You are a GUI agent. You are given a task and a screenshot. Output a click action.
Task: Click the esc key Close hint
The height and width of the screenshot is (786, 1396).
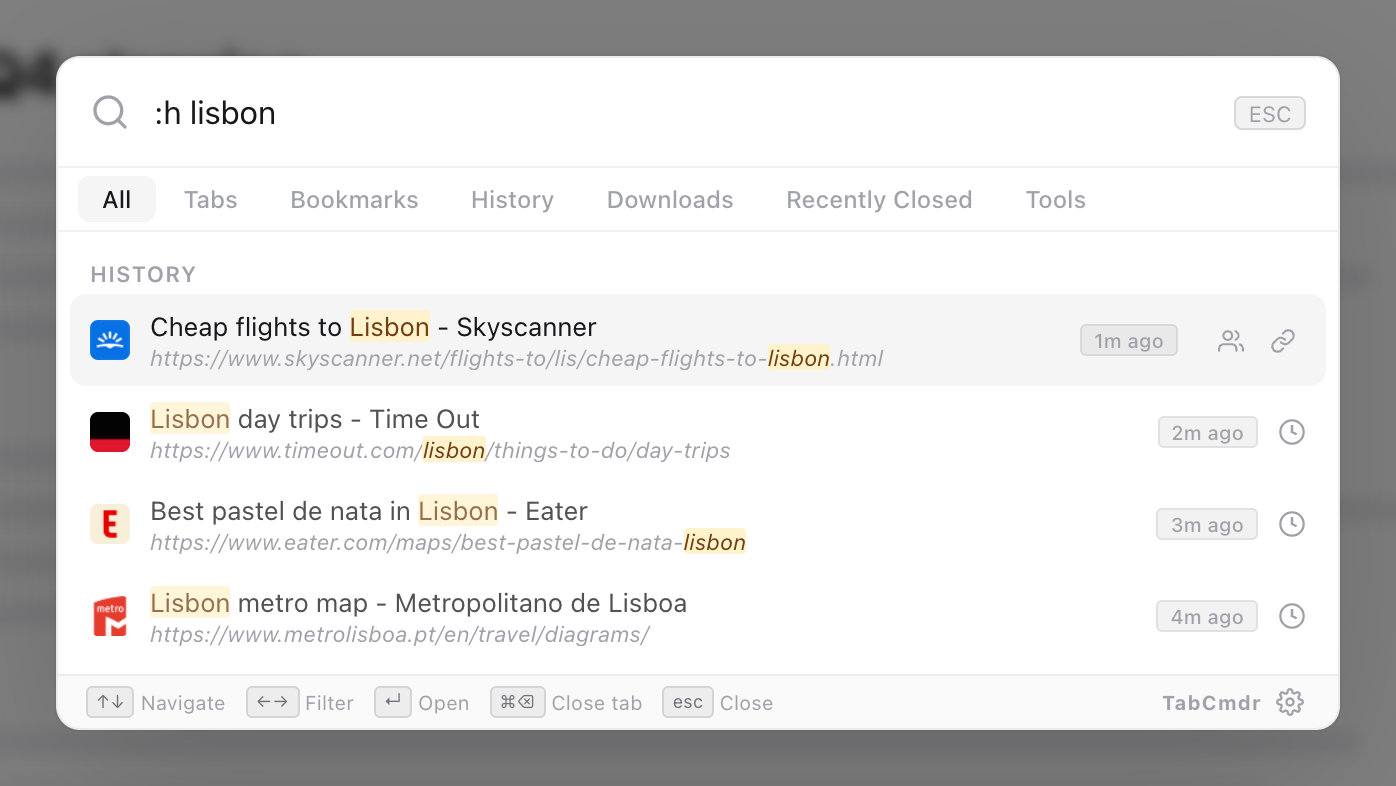click(688, 702)
